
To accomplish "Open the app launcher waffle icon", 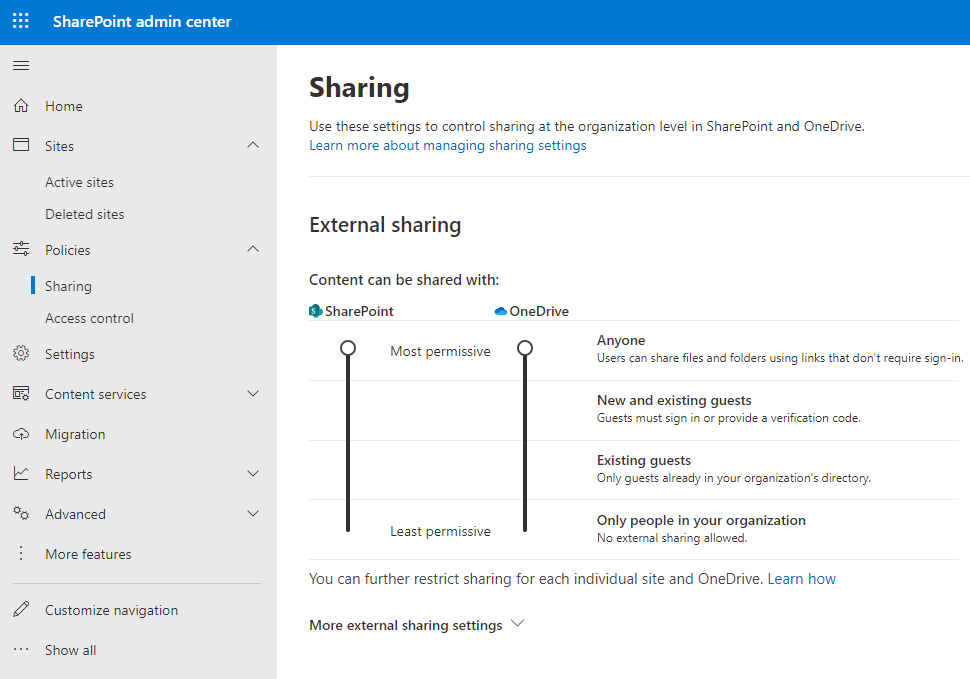I will click(20, 21).
